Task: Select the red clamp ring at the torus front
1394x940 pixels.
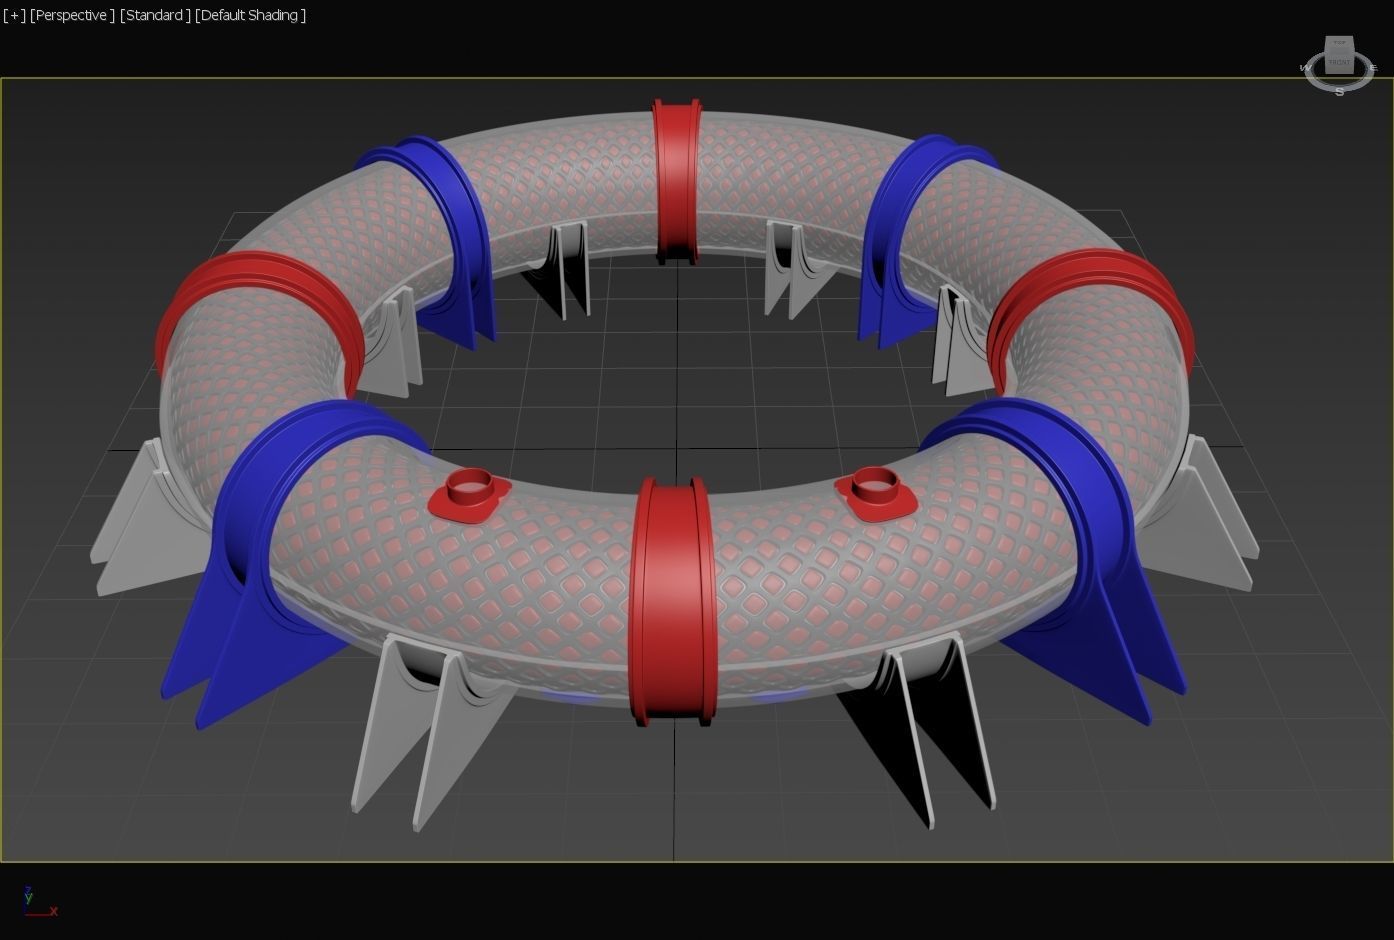Action: pyautogui.click(x=674, y=600)
